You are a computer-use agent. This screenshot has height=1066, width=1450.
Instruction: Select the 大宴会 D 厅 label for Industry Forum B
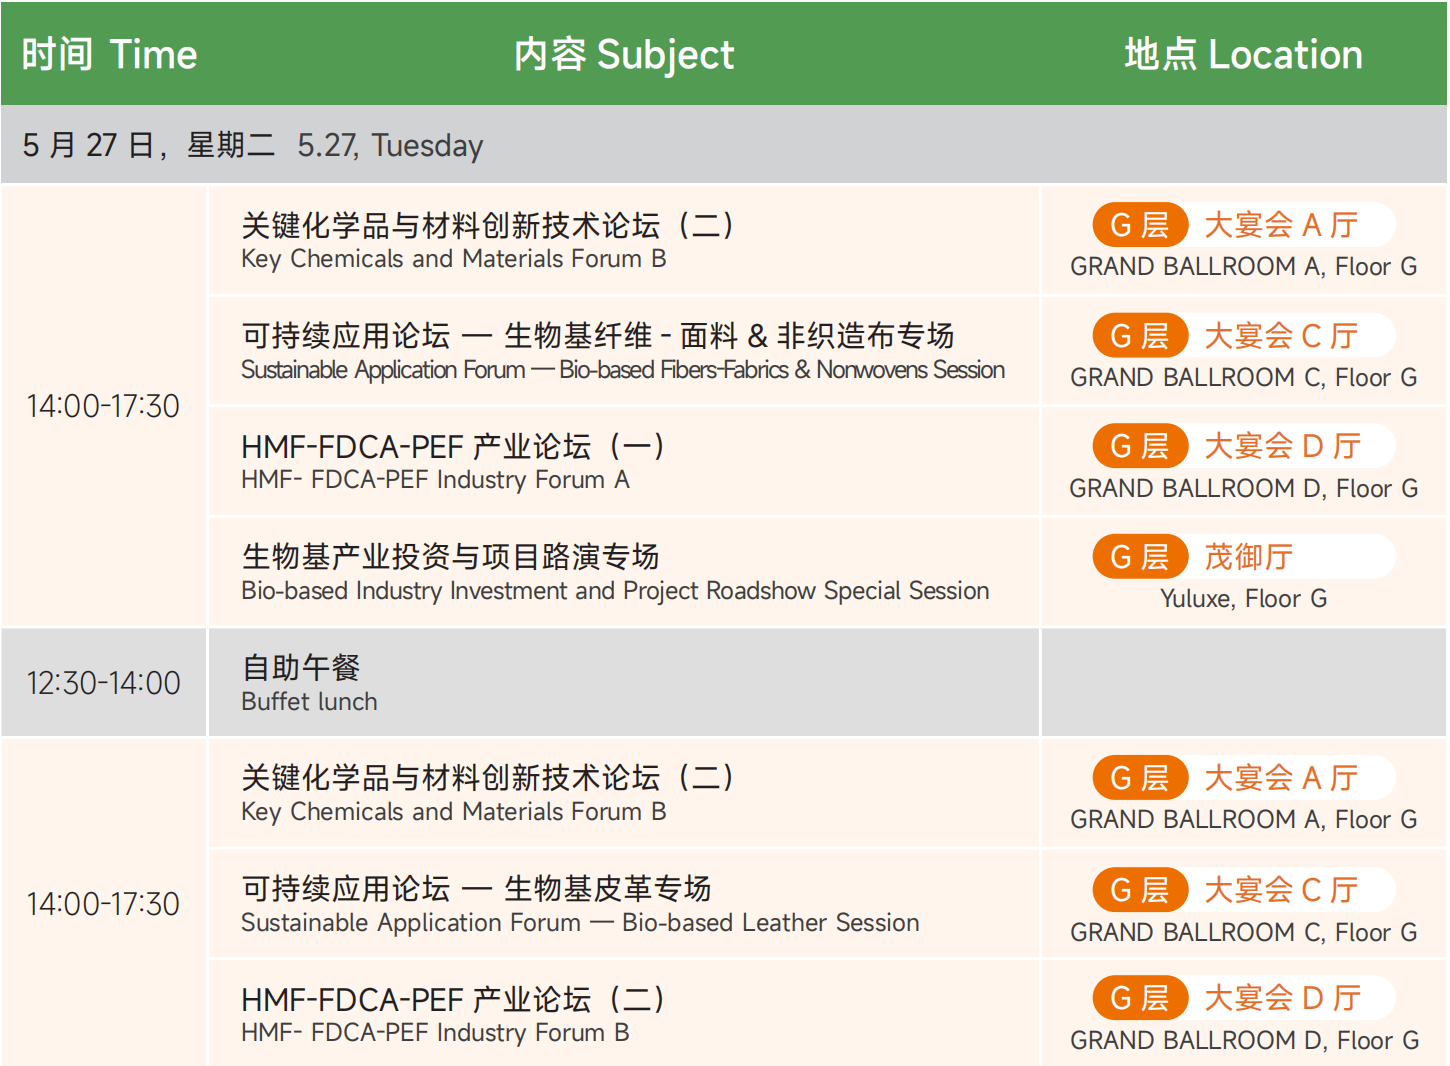tap(1282, 998)
